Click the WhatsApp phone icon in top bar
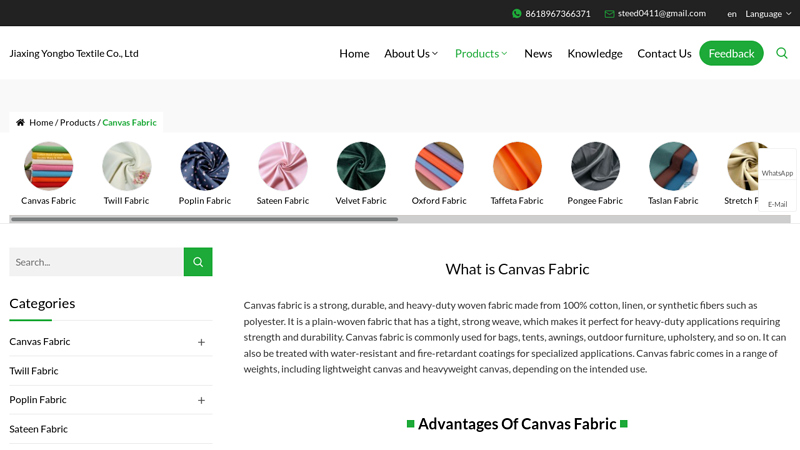 (x=516, y=14)
